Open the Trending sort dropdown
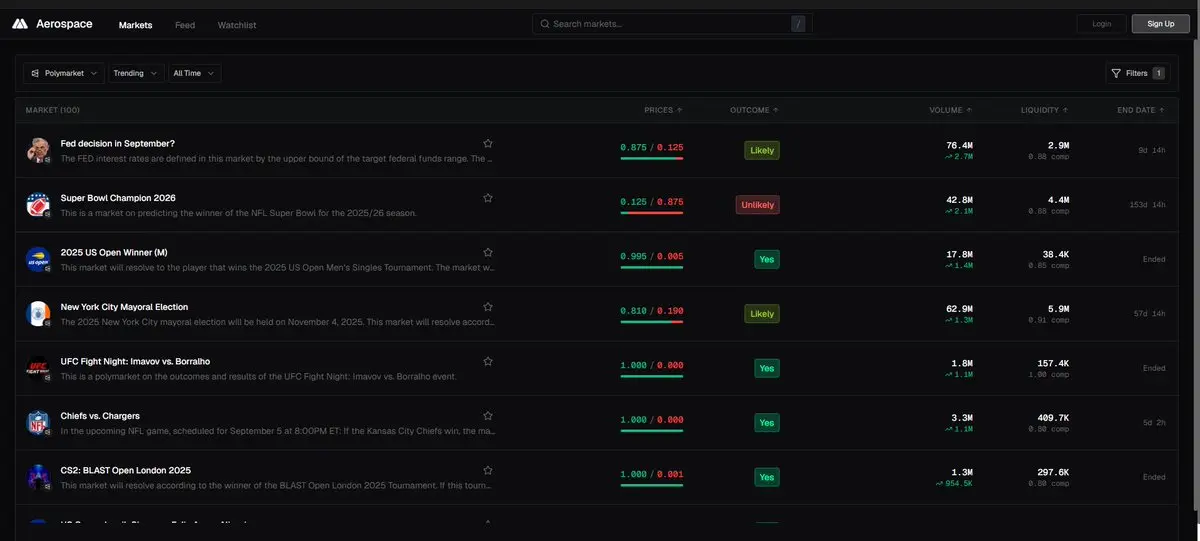The width and height of the screenshot is (1200, 541). 136,73
